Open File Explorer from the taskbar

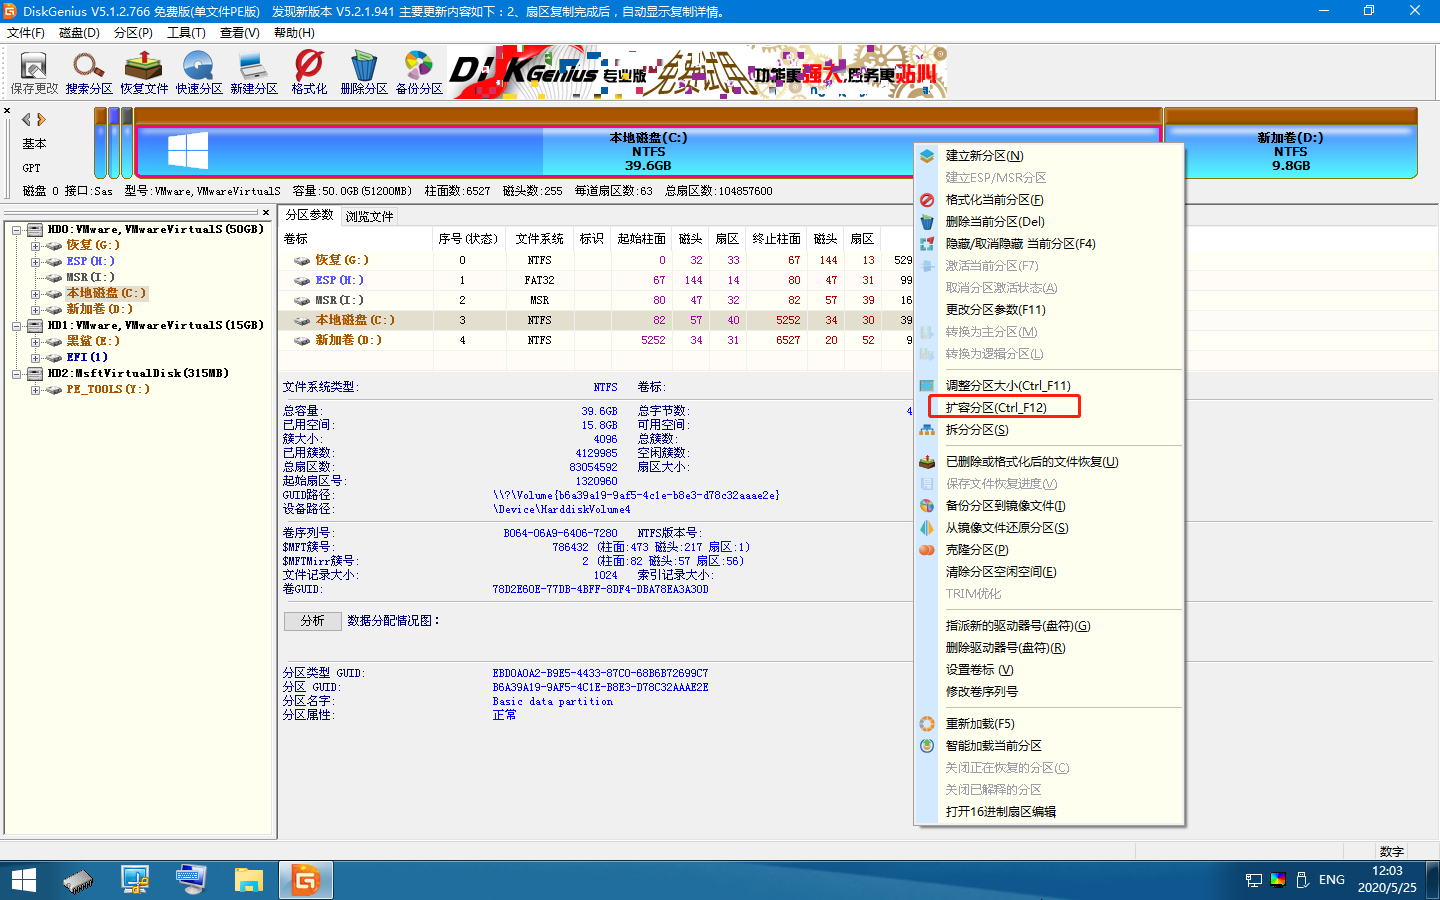(248, 880)
